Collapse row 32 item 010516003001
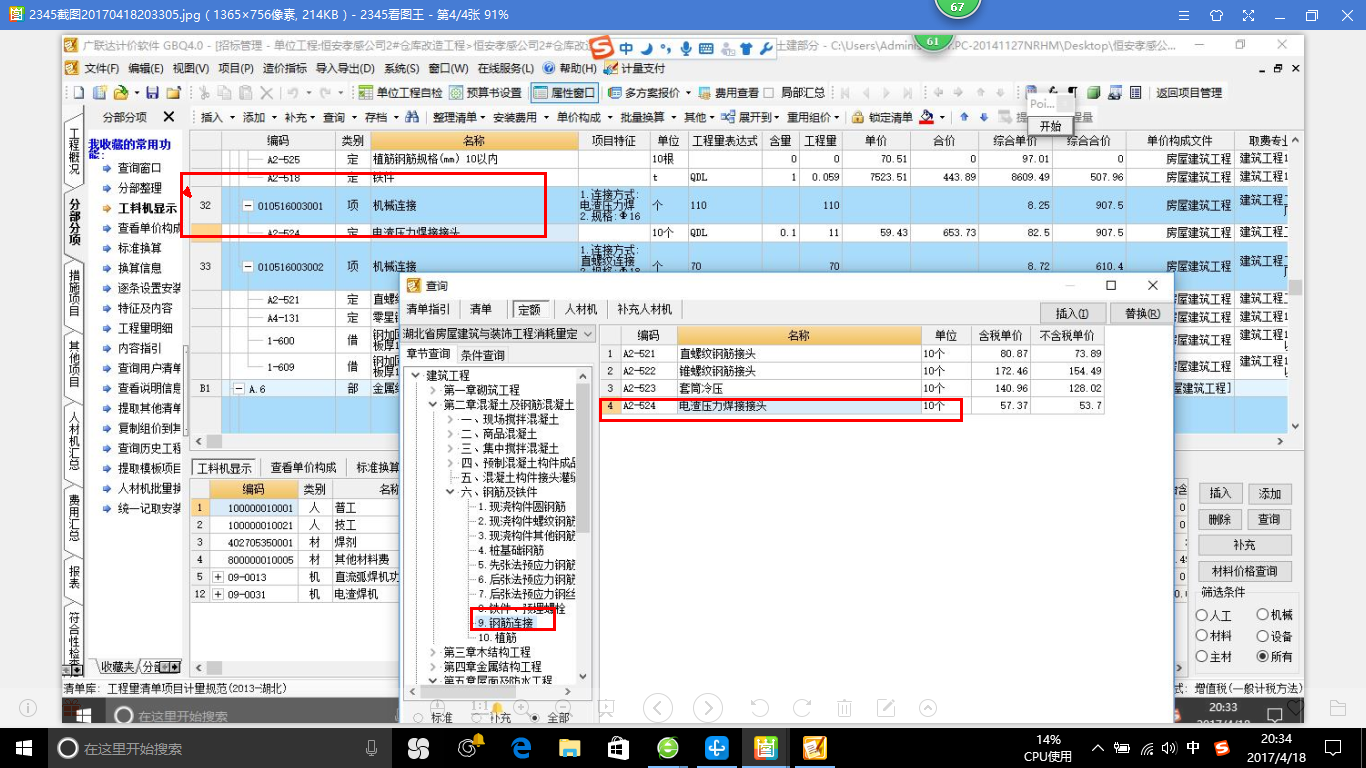Viewport: 1366px width, 768px height. (x=248, y=206)
